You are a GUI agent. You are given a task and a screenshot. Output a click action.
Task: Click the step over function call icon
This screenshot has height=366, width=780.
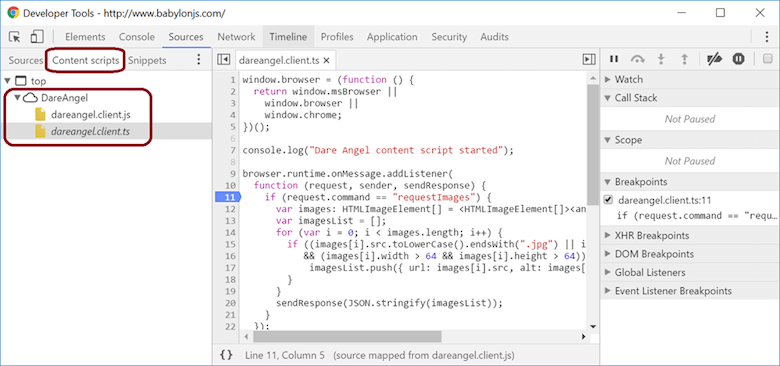(x=637, y=59)
